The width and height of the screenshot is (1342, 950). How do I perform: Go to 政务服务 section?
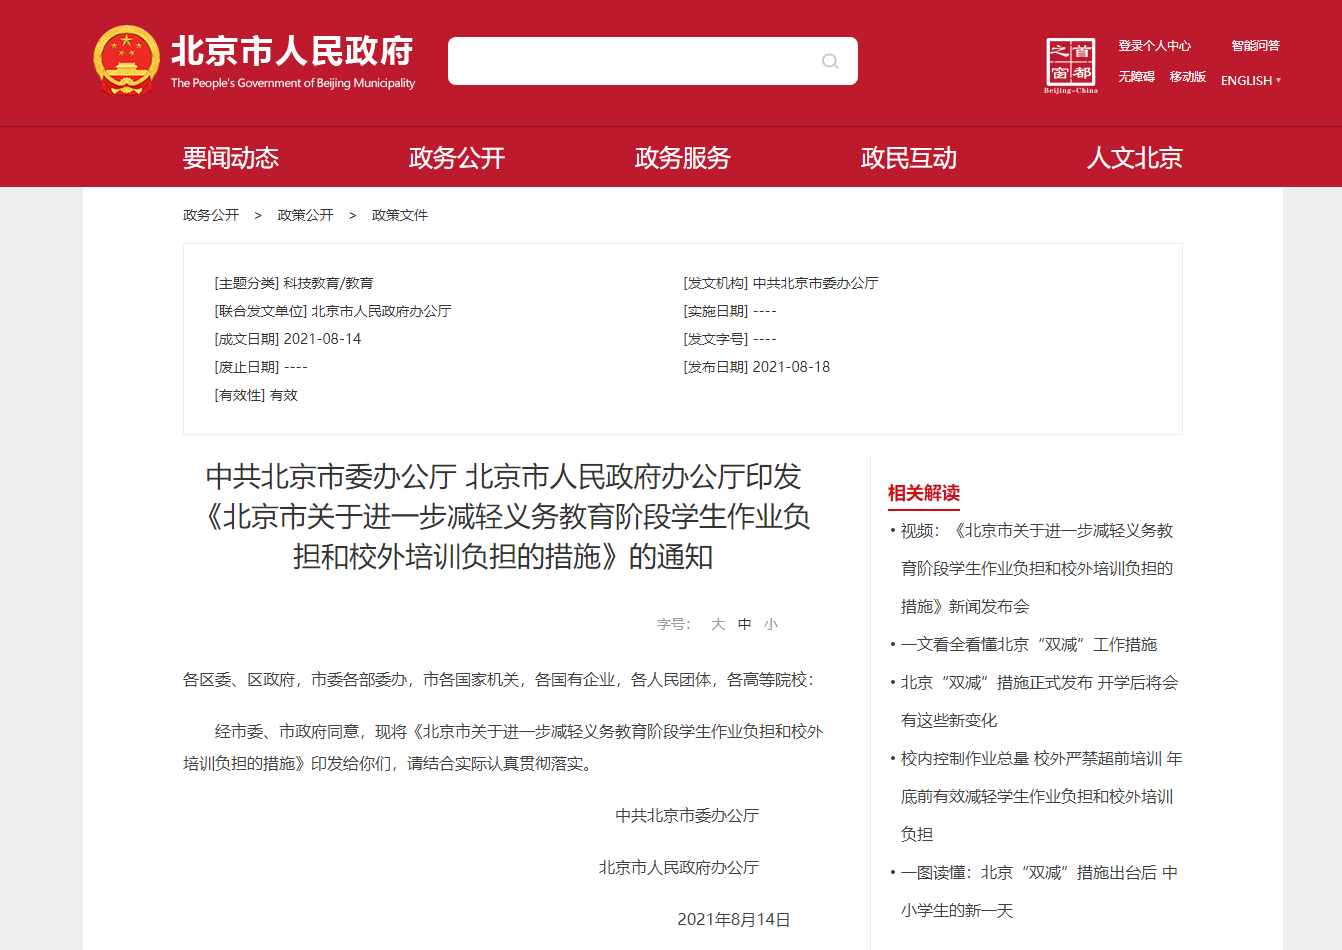[683, 158]
